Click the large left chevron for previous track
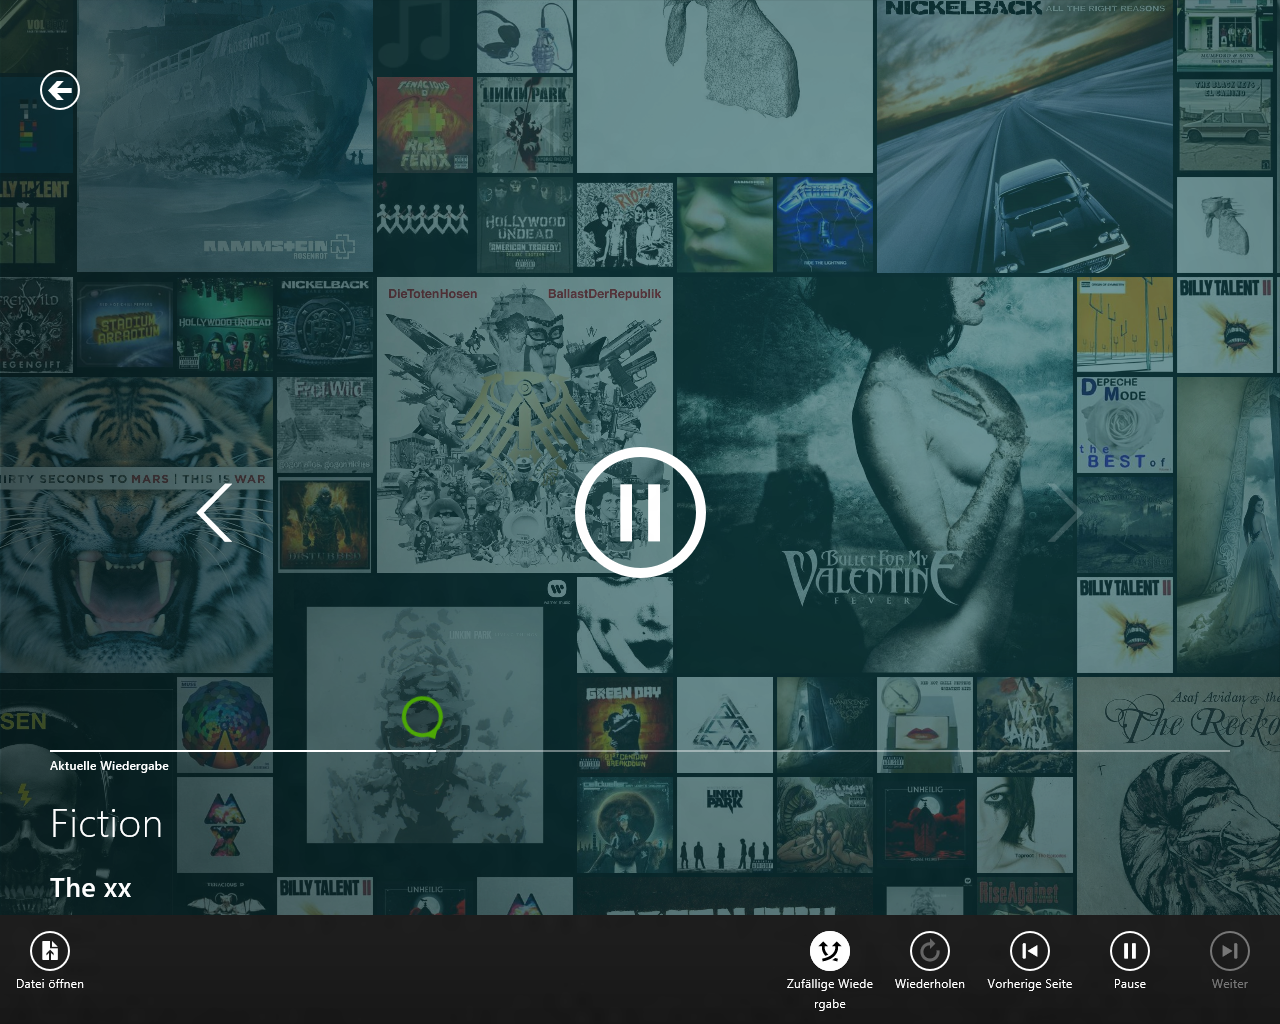 pos(214,512)
